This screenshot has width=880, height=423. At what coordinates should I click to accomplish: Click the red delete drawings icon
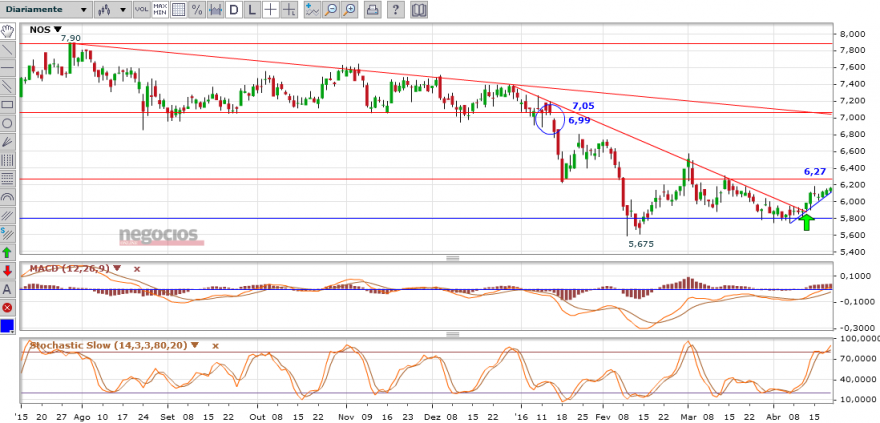point(7,307)
